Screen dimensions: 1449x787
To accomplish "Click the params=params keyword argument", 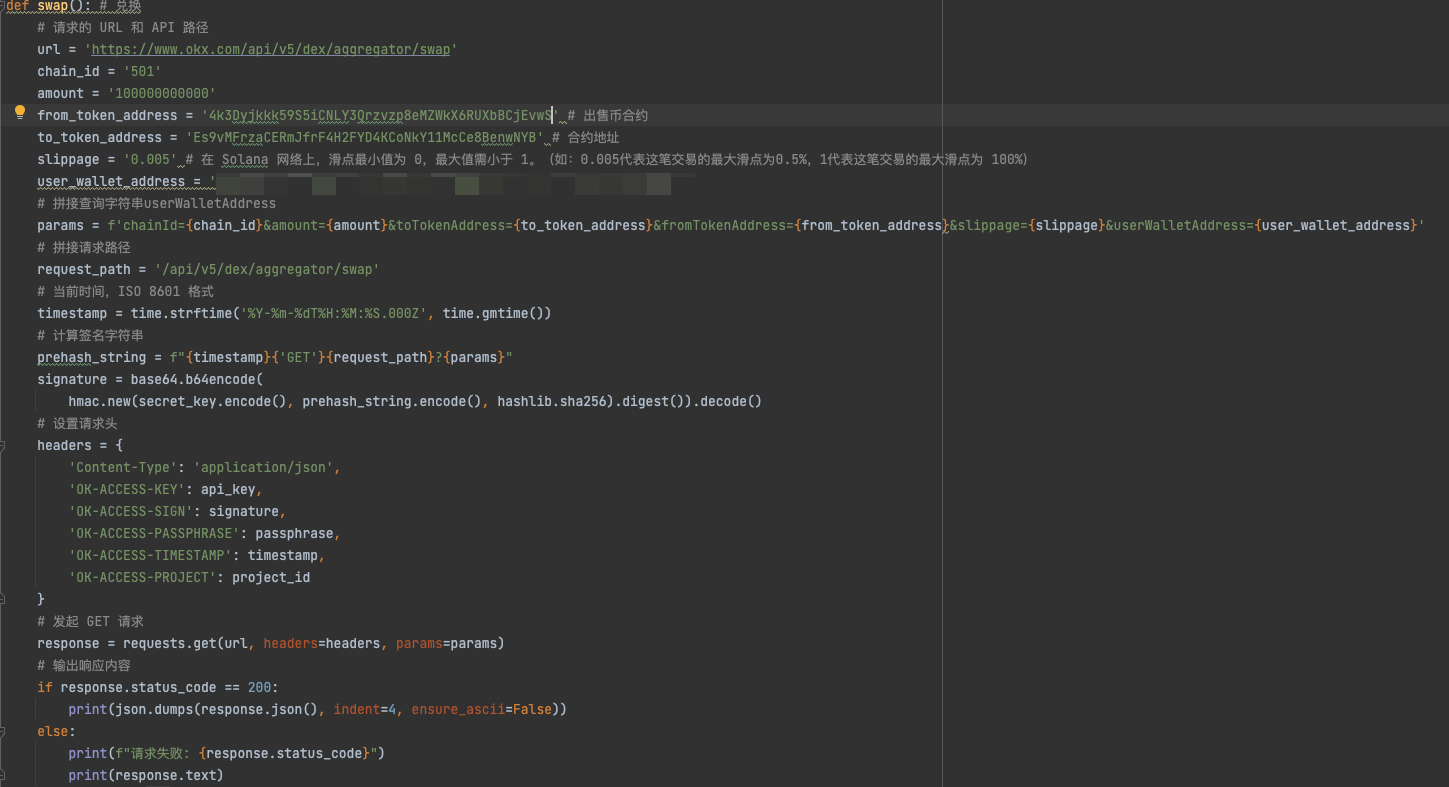I will tap(446, 643).
